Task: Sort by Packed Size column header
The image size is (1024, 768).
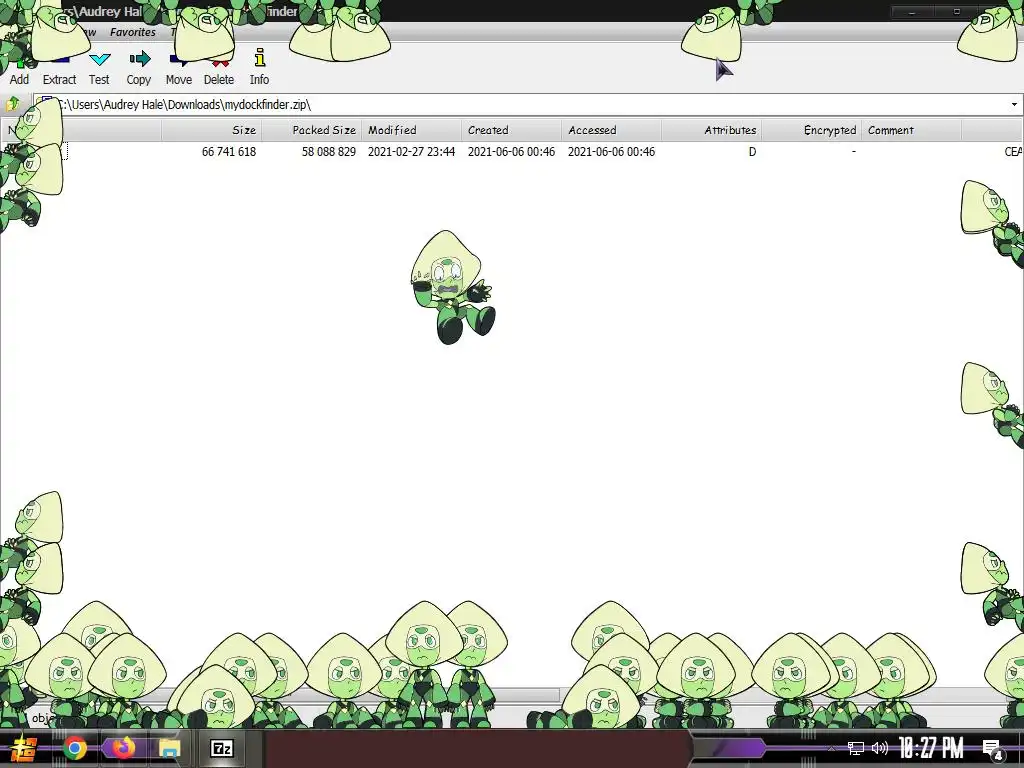Action: [312, 130]
